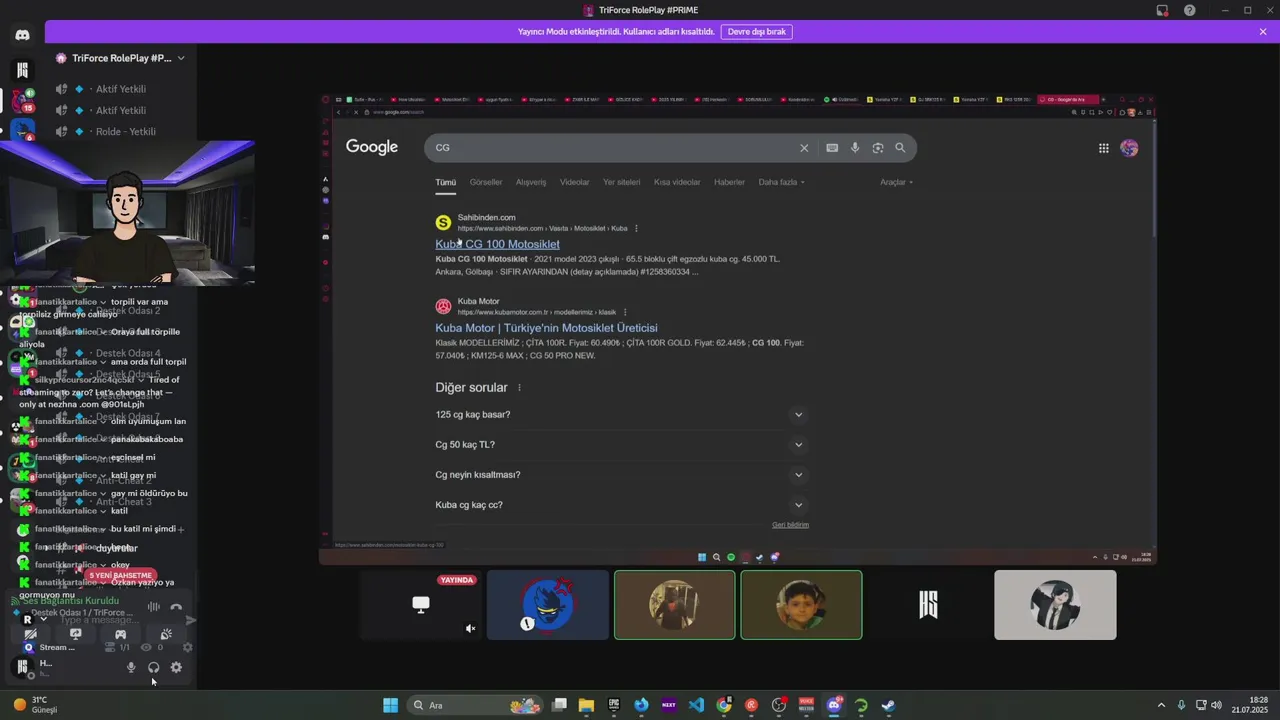Join the first 'Aktif Yetkili' voice channel
The width and height of the screenshot is (1280, 720).
coord(120,89)
